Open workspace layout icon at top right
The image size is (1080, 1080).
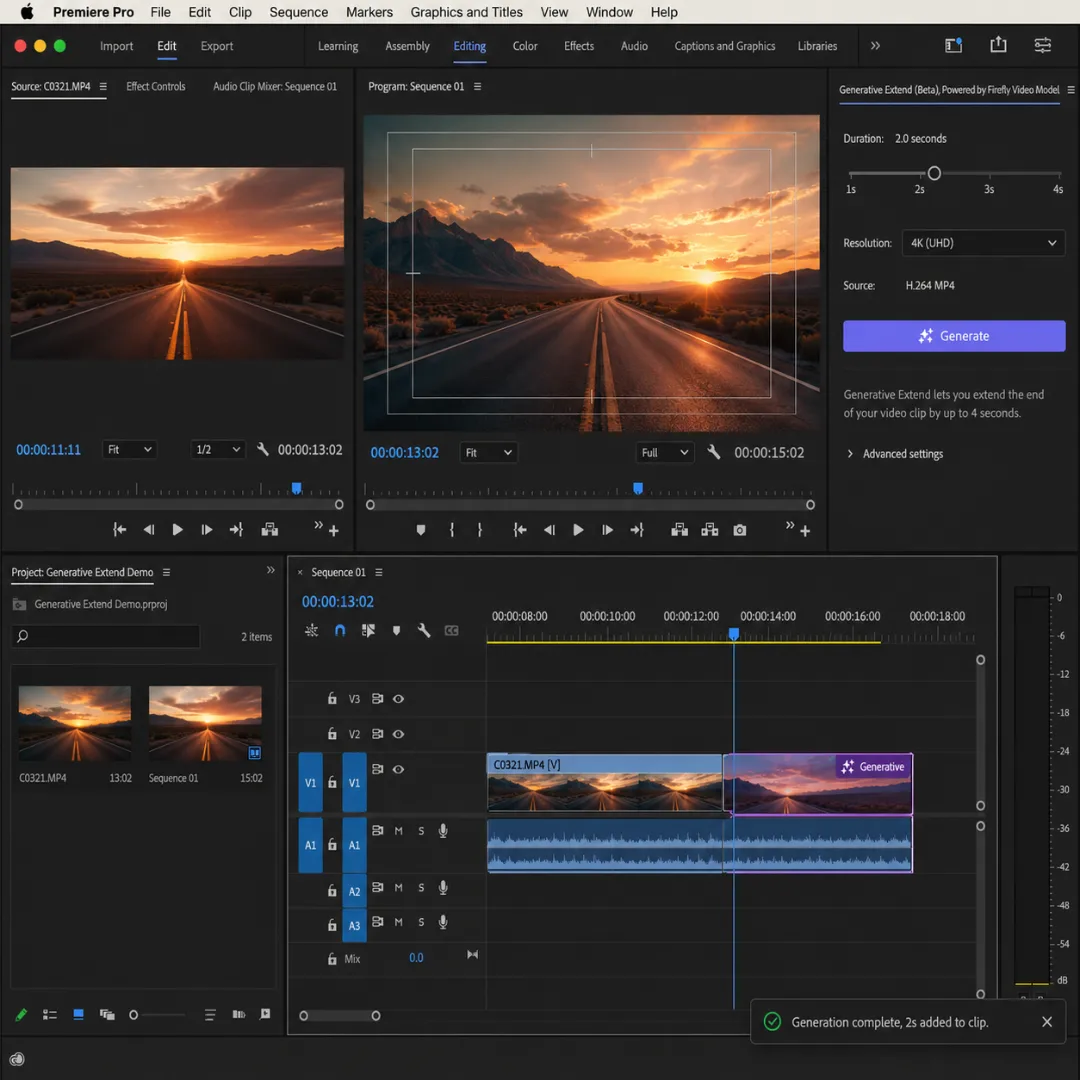click(x=953, y=45)
